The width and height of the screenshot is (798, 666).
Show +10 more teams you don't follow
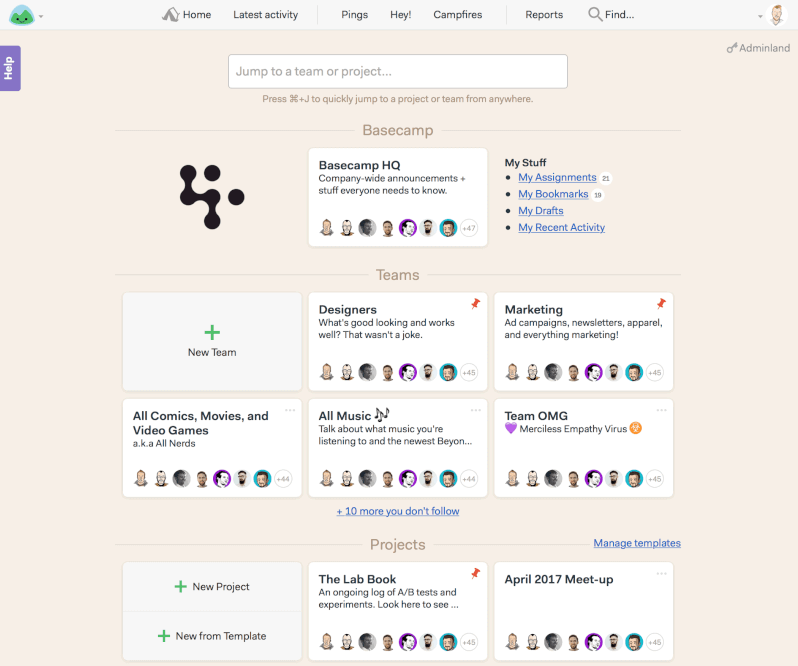point(397,511)
